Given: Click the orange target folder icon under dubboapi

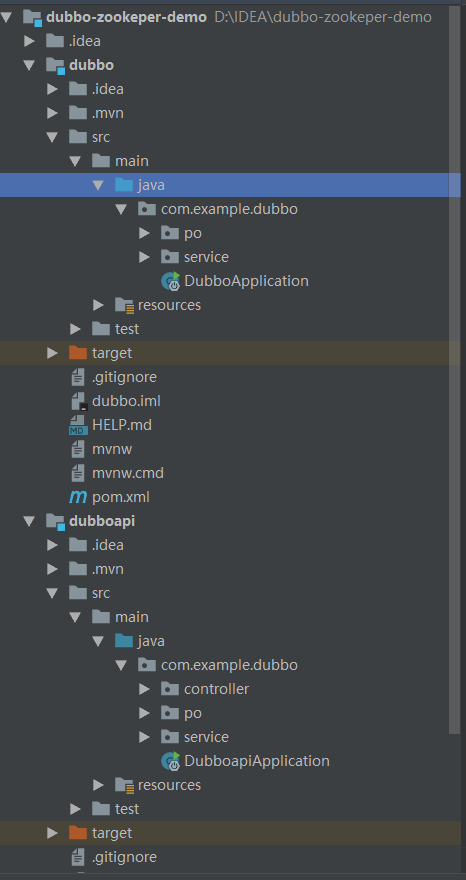Looking at the screenshot, I should 77,832.
